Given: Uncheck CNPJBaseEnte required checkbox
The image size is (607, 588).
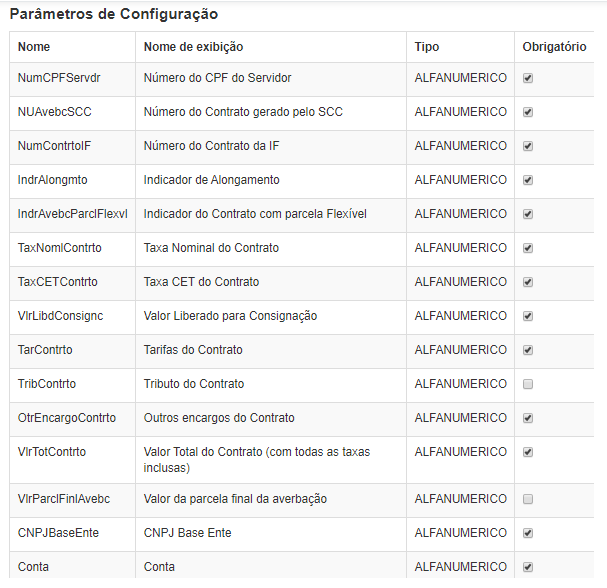Looking at the screenshot, I should click(x=528, y=533).
